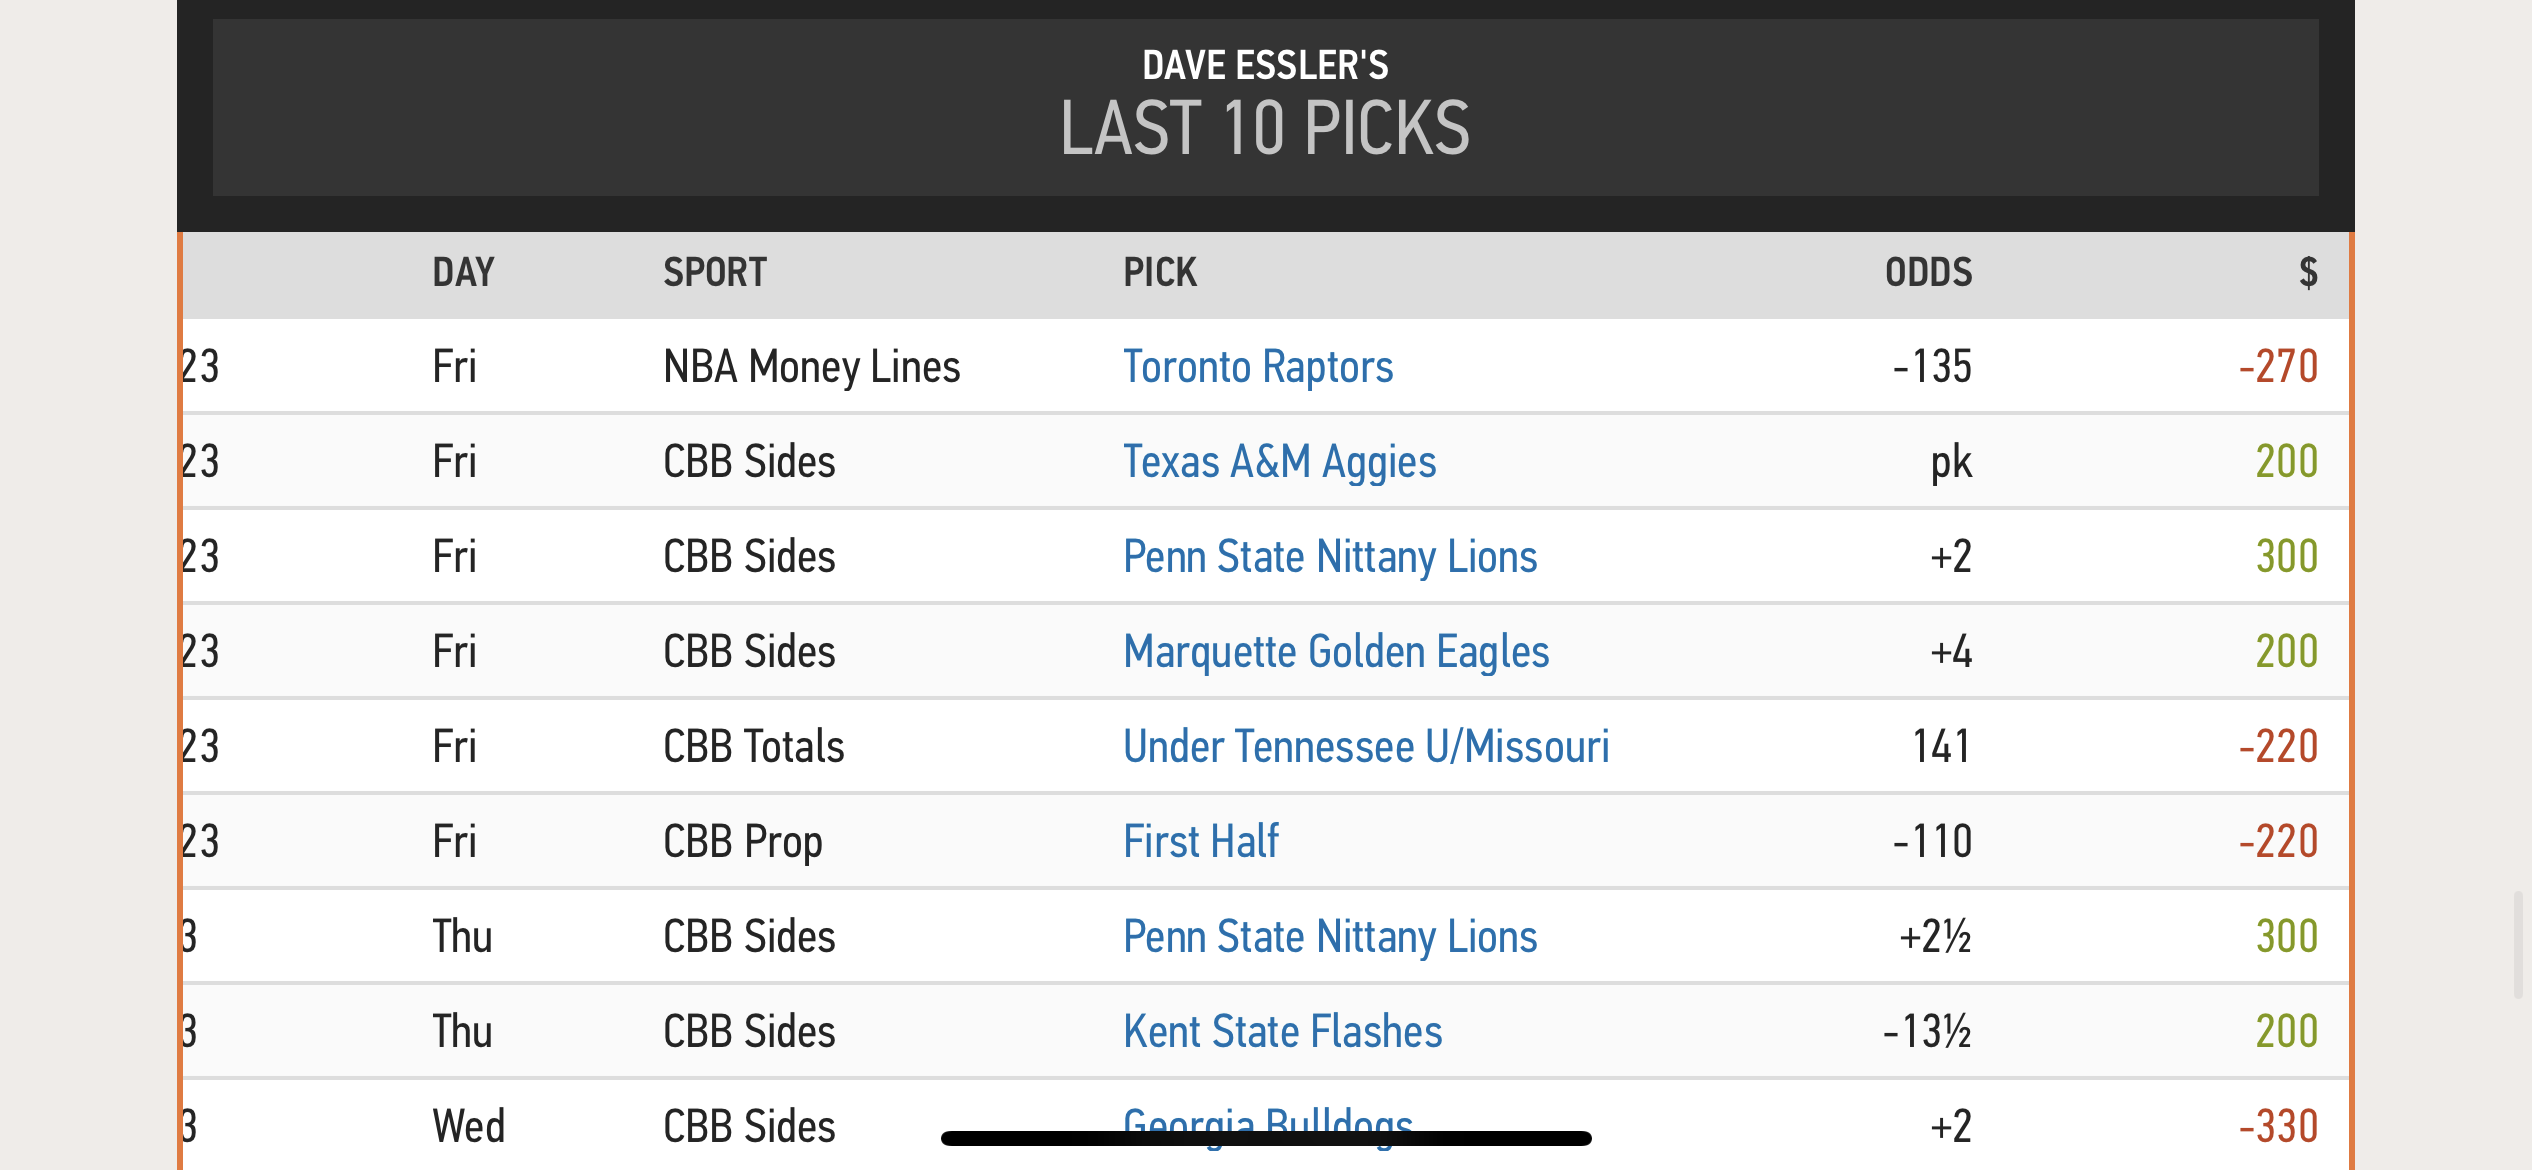
Task: Open Friday's Penn State Nittany Lions pick
Action: [1329, 557]
